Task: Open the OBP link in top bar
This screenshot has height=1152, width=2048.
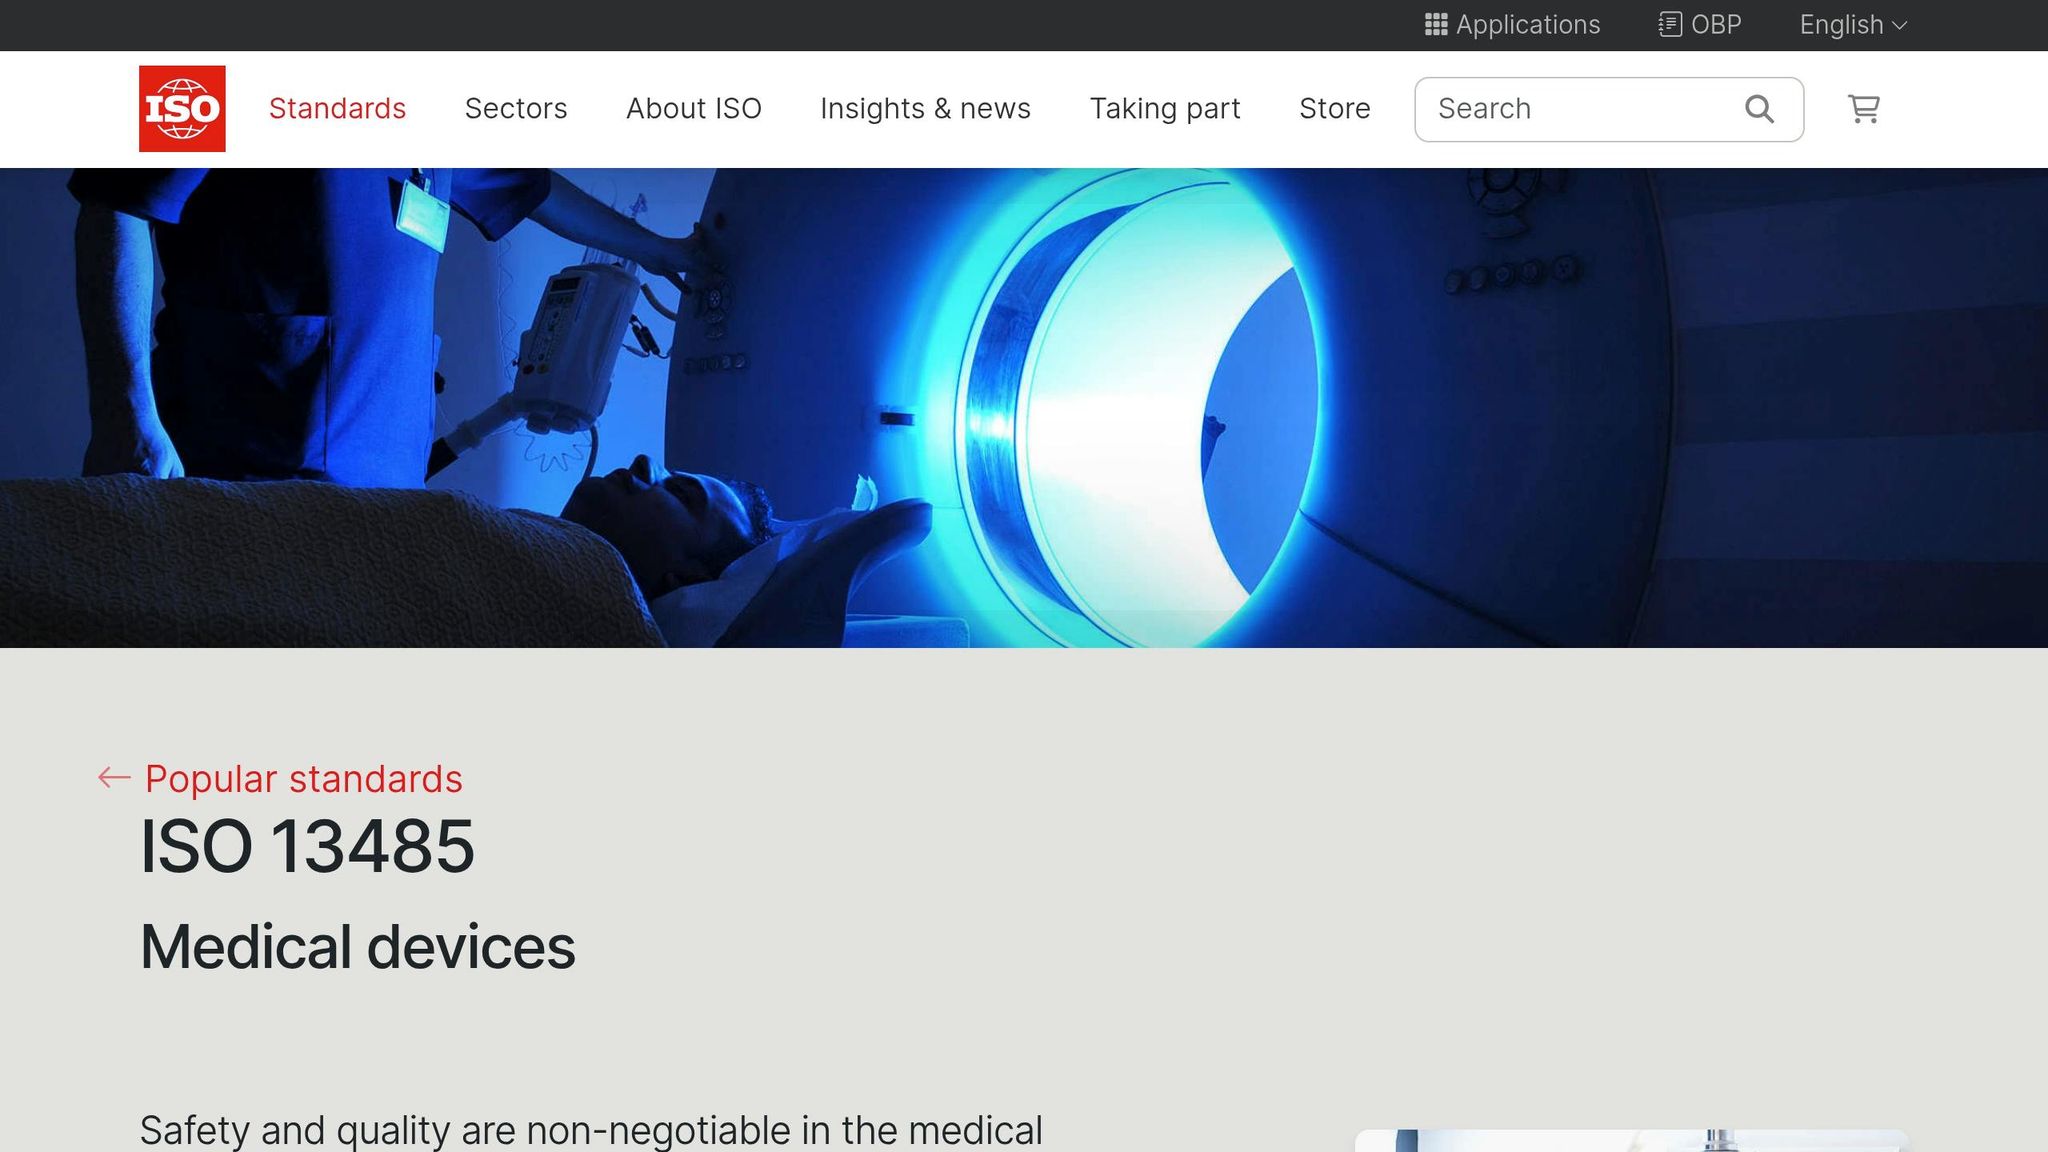Action: tap(1716, 25)
